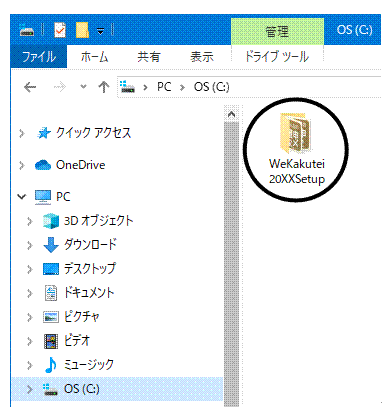Image resolution: width=387 pixels, height=417 pixels.
Task: Go back using the back arrow
Action: (x=30, y=87)
